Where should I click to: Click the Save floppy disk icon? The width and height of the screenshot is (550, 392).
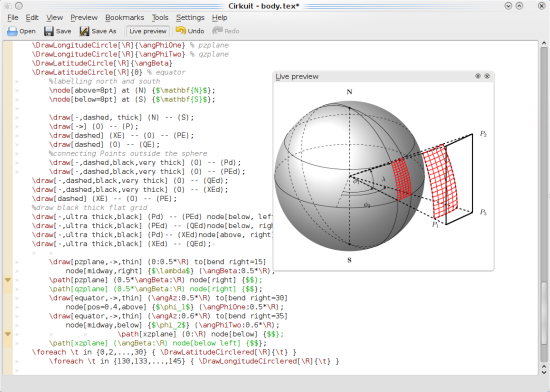click(x=49, y=31)
